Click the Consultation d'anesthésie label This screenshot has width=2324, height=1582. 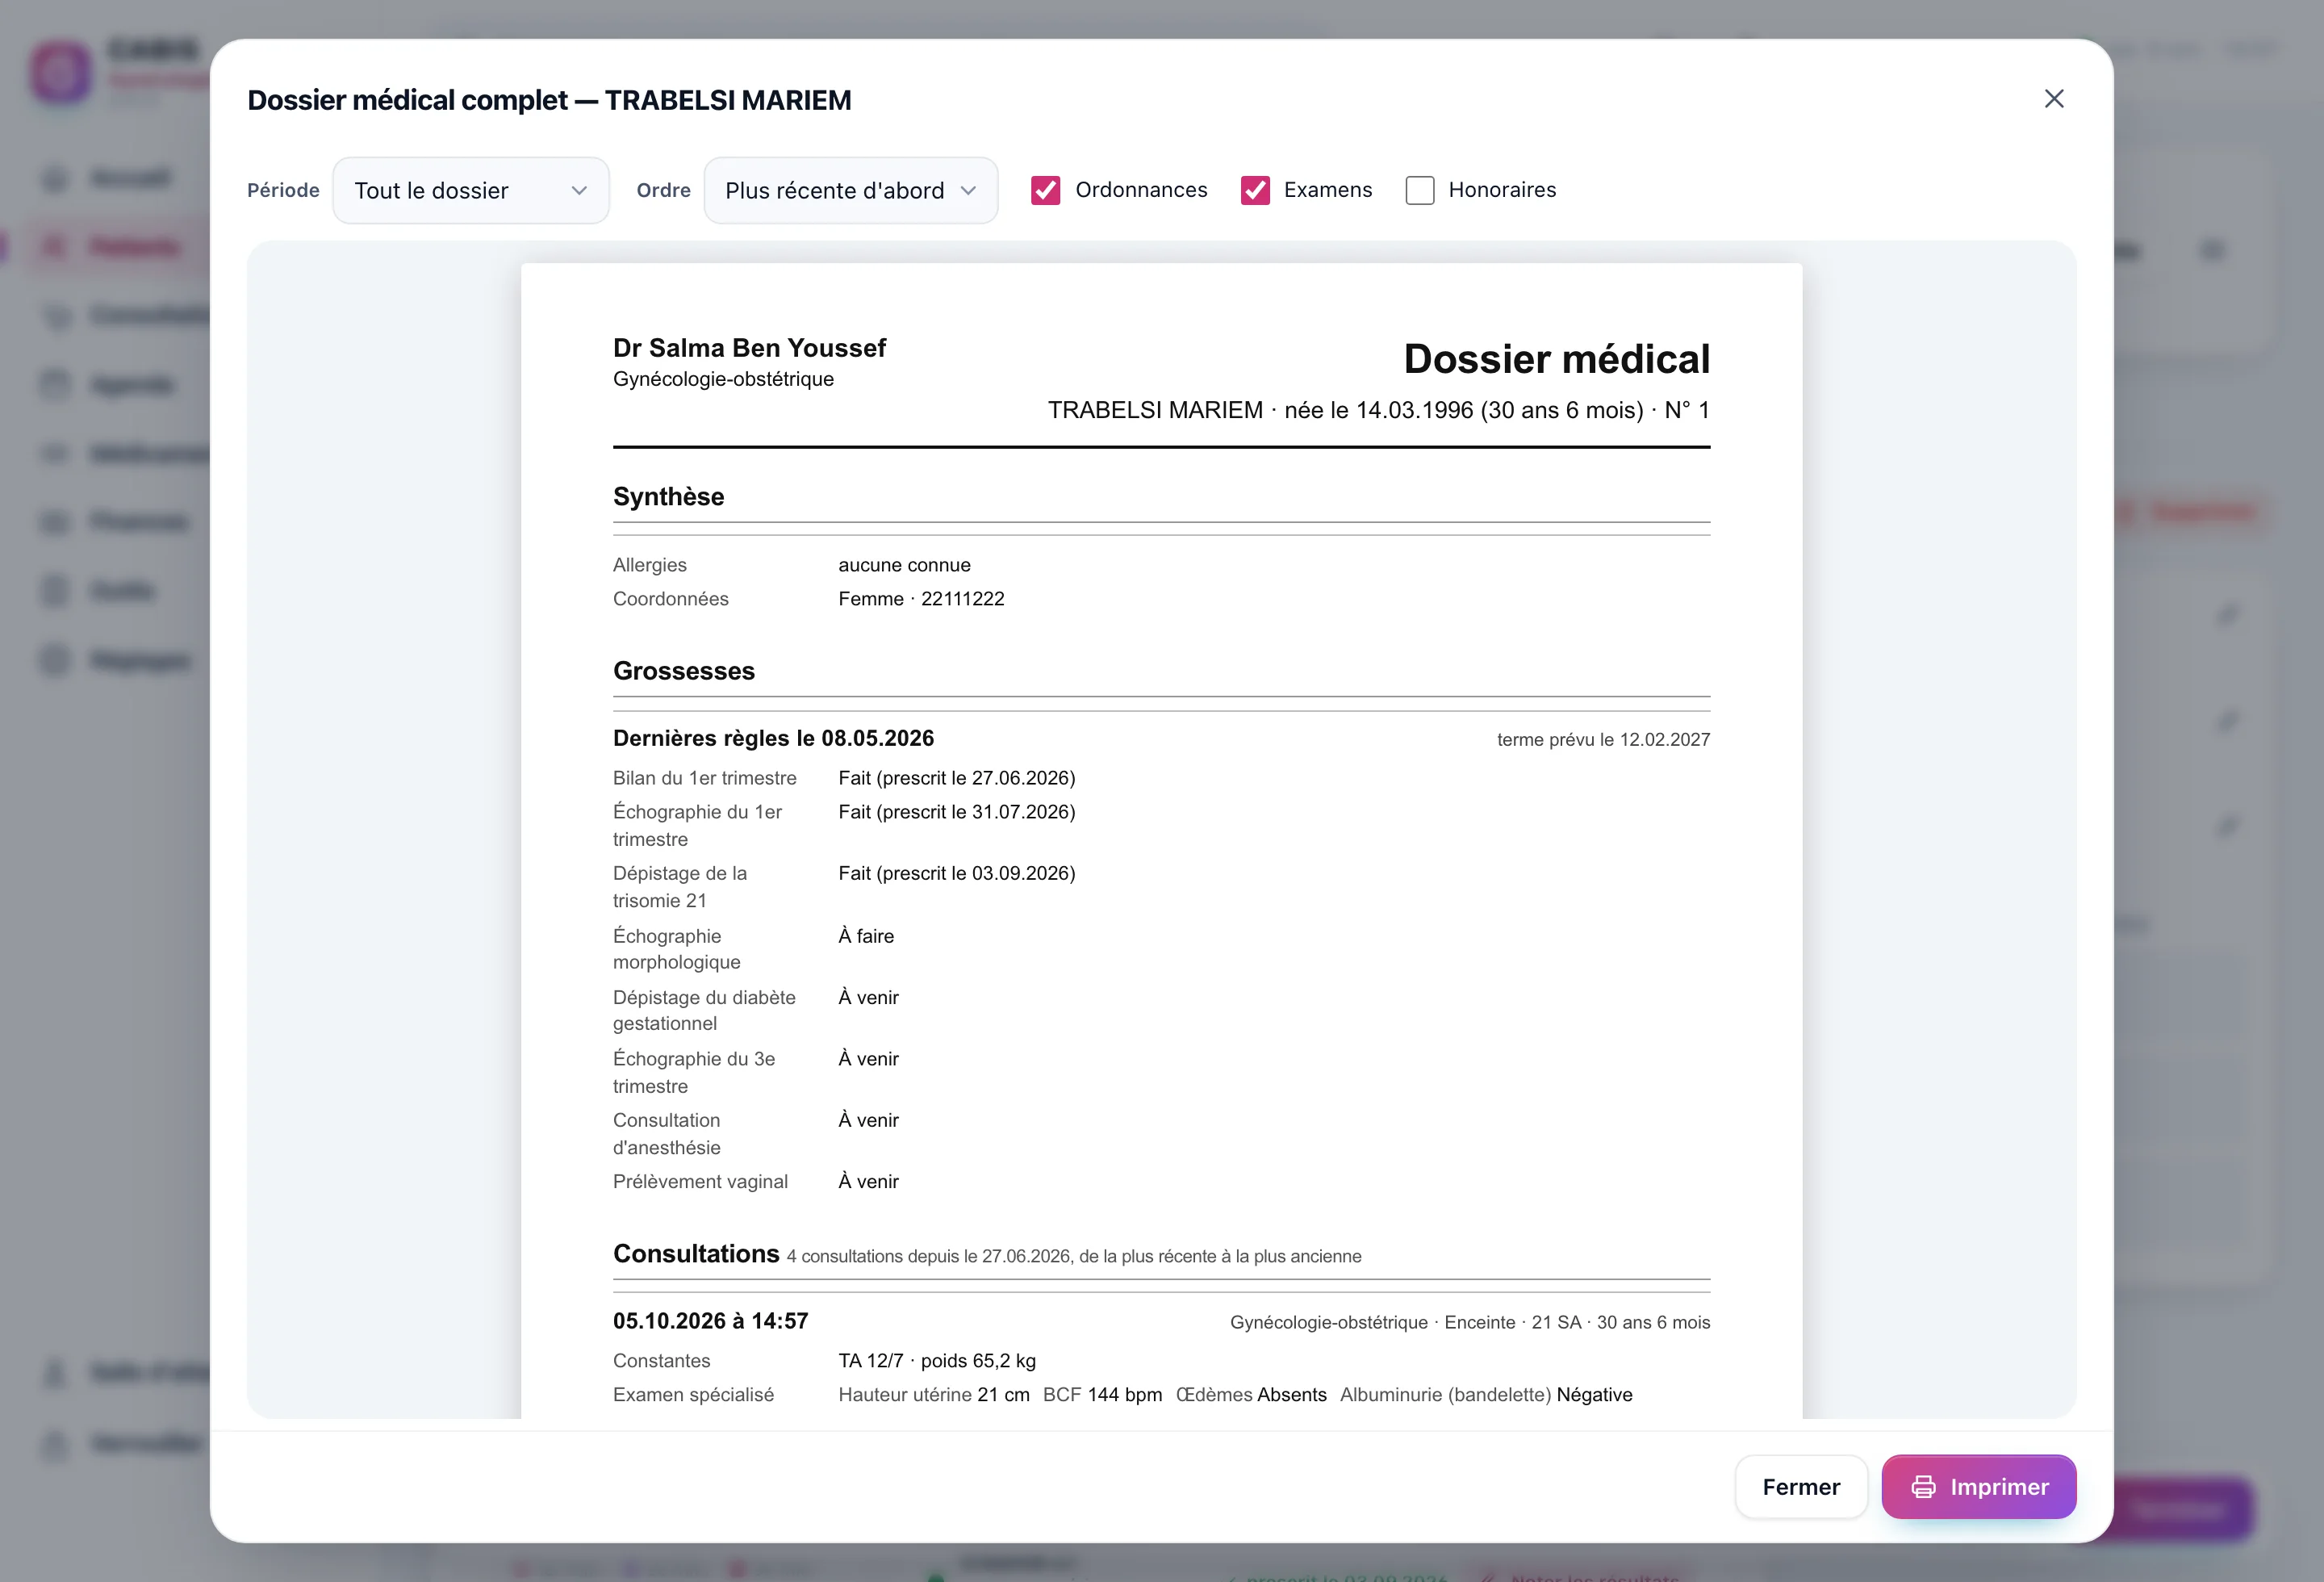[x=666, y=1134]
